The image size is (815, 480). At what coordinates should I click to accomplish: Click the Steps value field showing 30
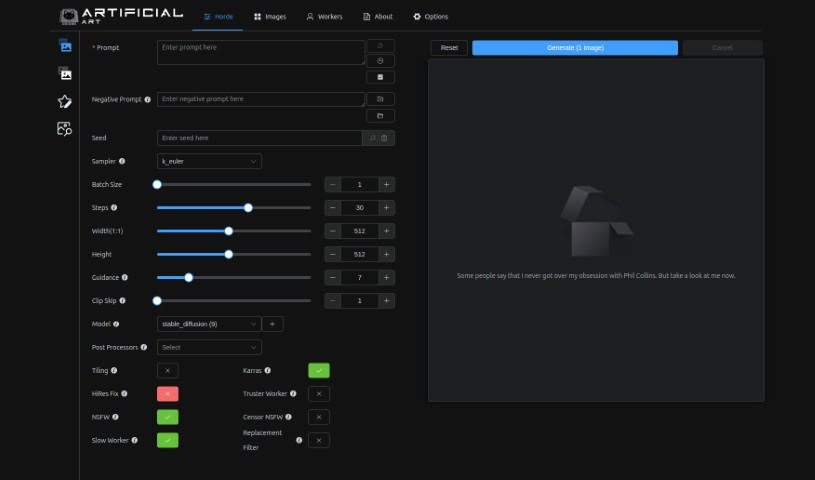pos(359,207)
